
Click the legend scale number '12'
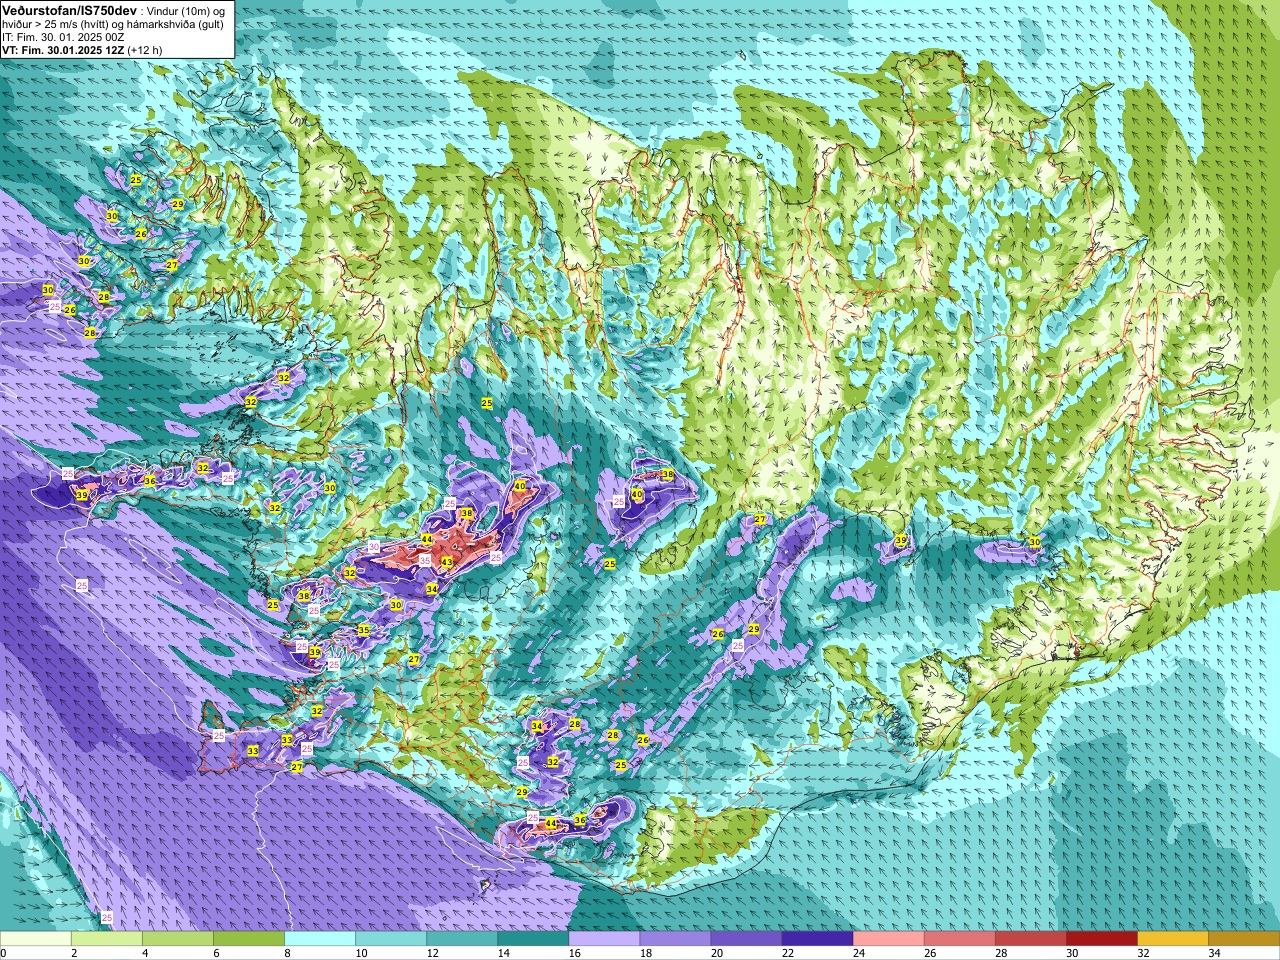tap(432, 953)
